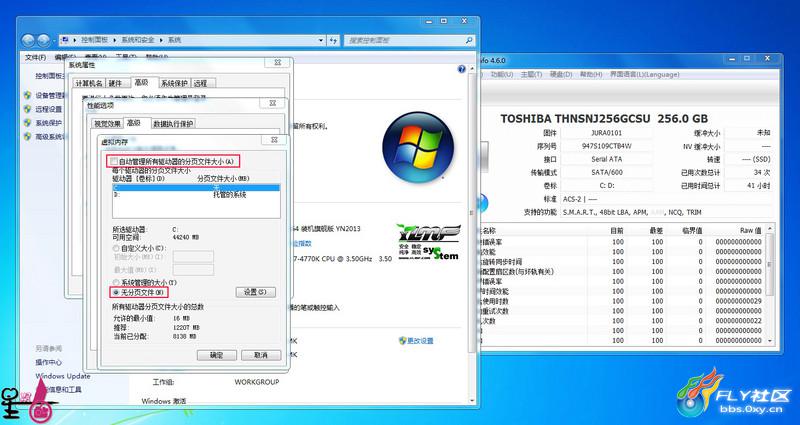Click the shield icon beside 远程设置
This screenshot has width=800, height=425.
[28, 109]
